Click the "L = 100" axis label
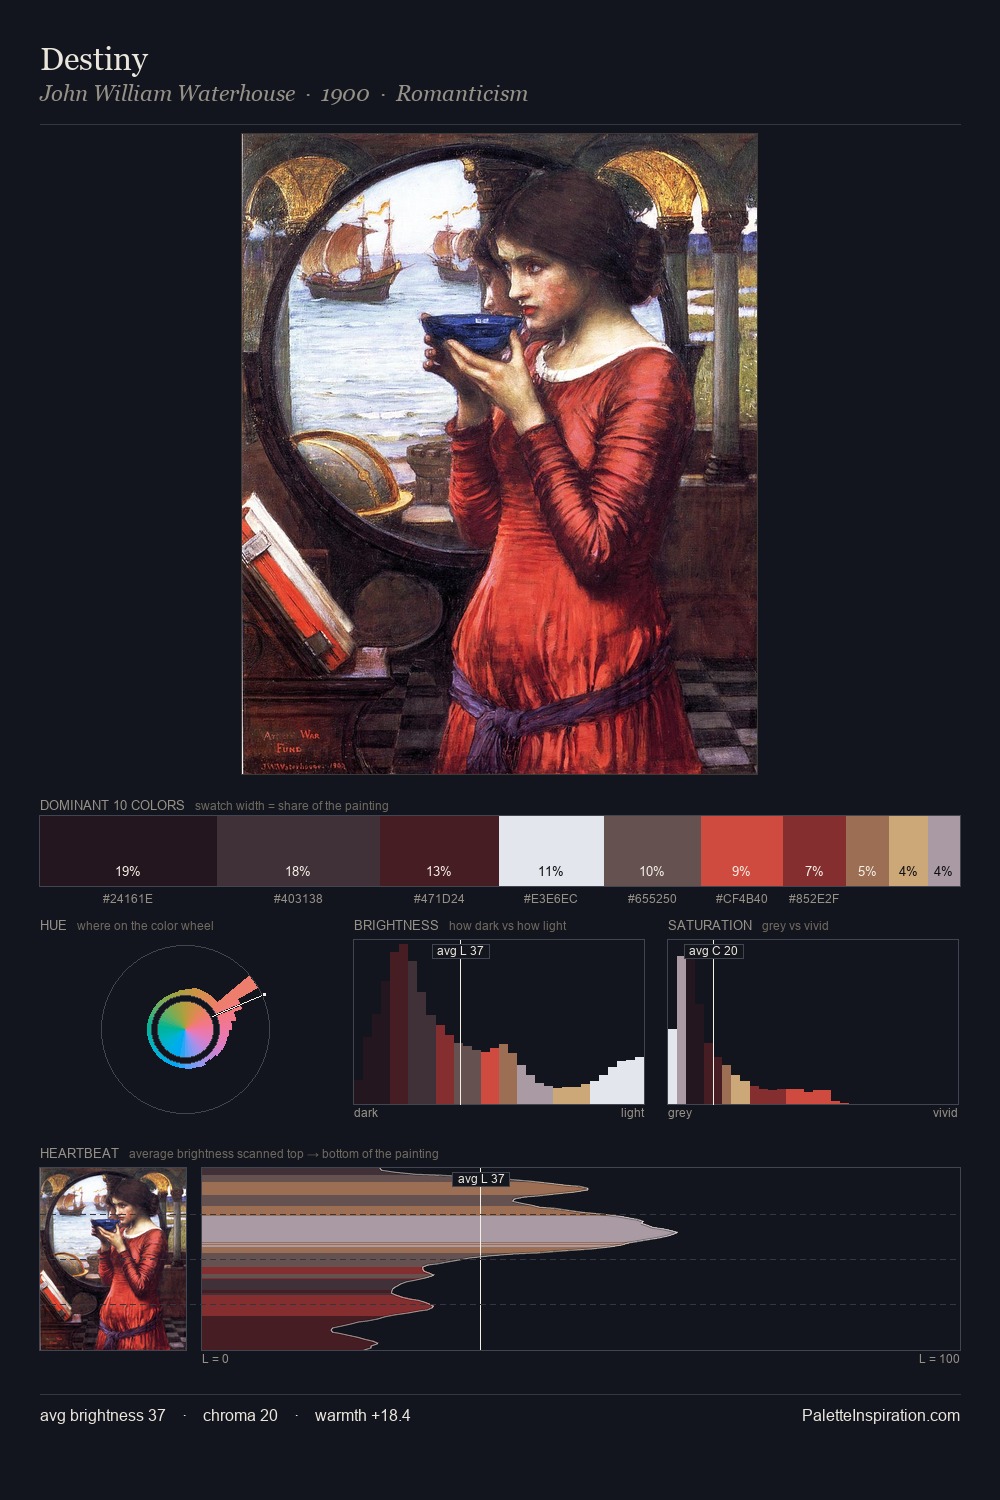1000x1500 pixels. [x=939, y=1359]
